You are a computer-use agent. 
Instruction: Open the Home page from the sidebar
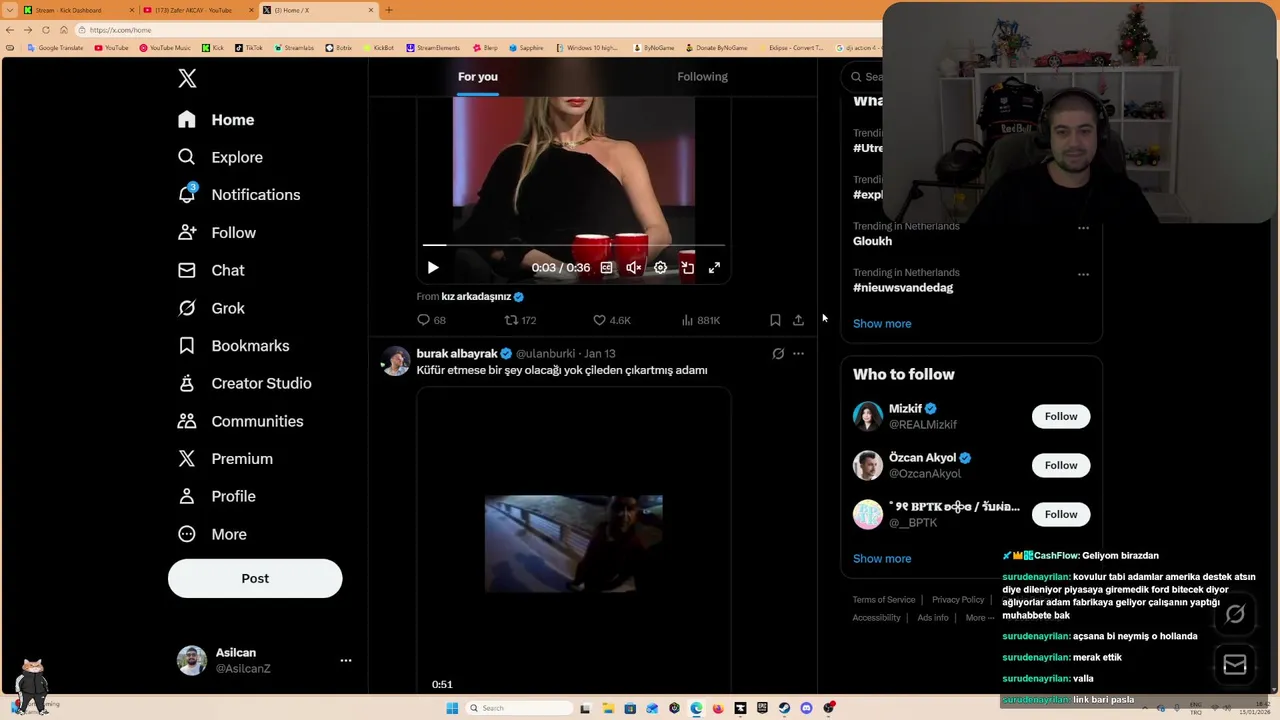click(216, 120)
